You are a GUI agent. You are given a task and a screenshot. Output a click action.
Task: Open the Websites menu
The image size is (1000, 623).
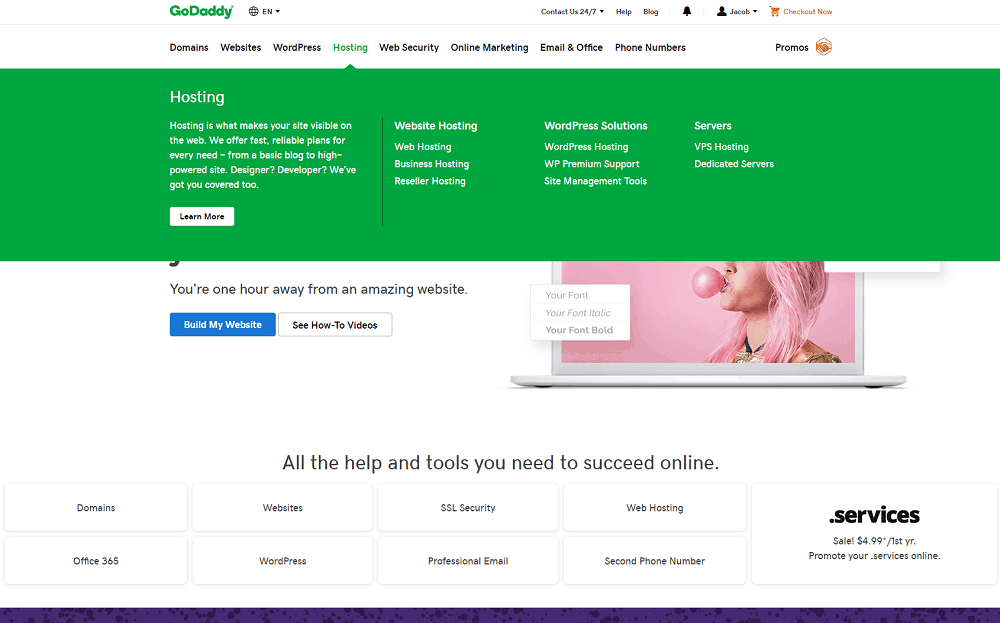pyautogui.click(x=240, y=48)
